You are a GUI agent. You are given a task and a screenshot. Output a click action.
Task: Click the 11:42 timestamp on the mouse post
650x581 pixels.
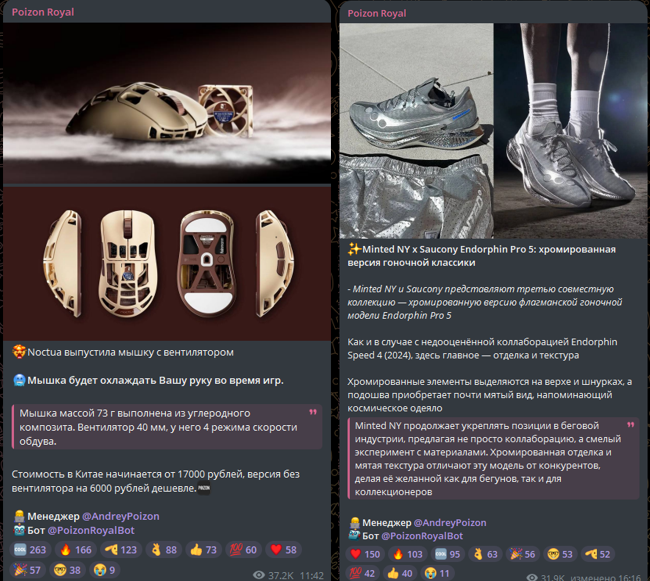[x=311, y=575]
